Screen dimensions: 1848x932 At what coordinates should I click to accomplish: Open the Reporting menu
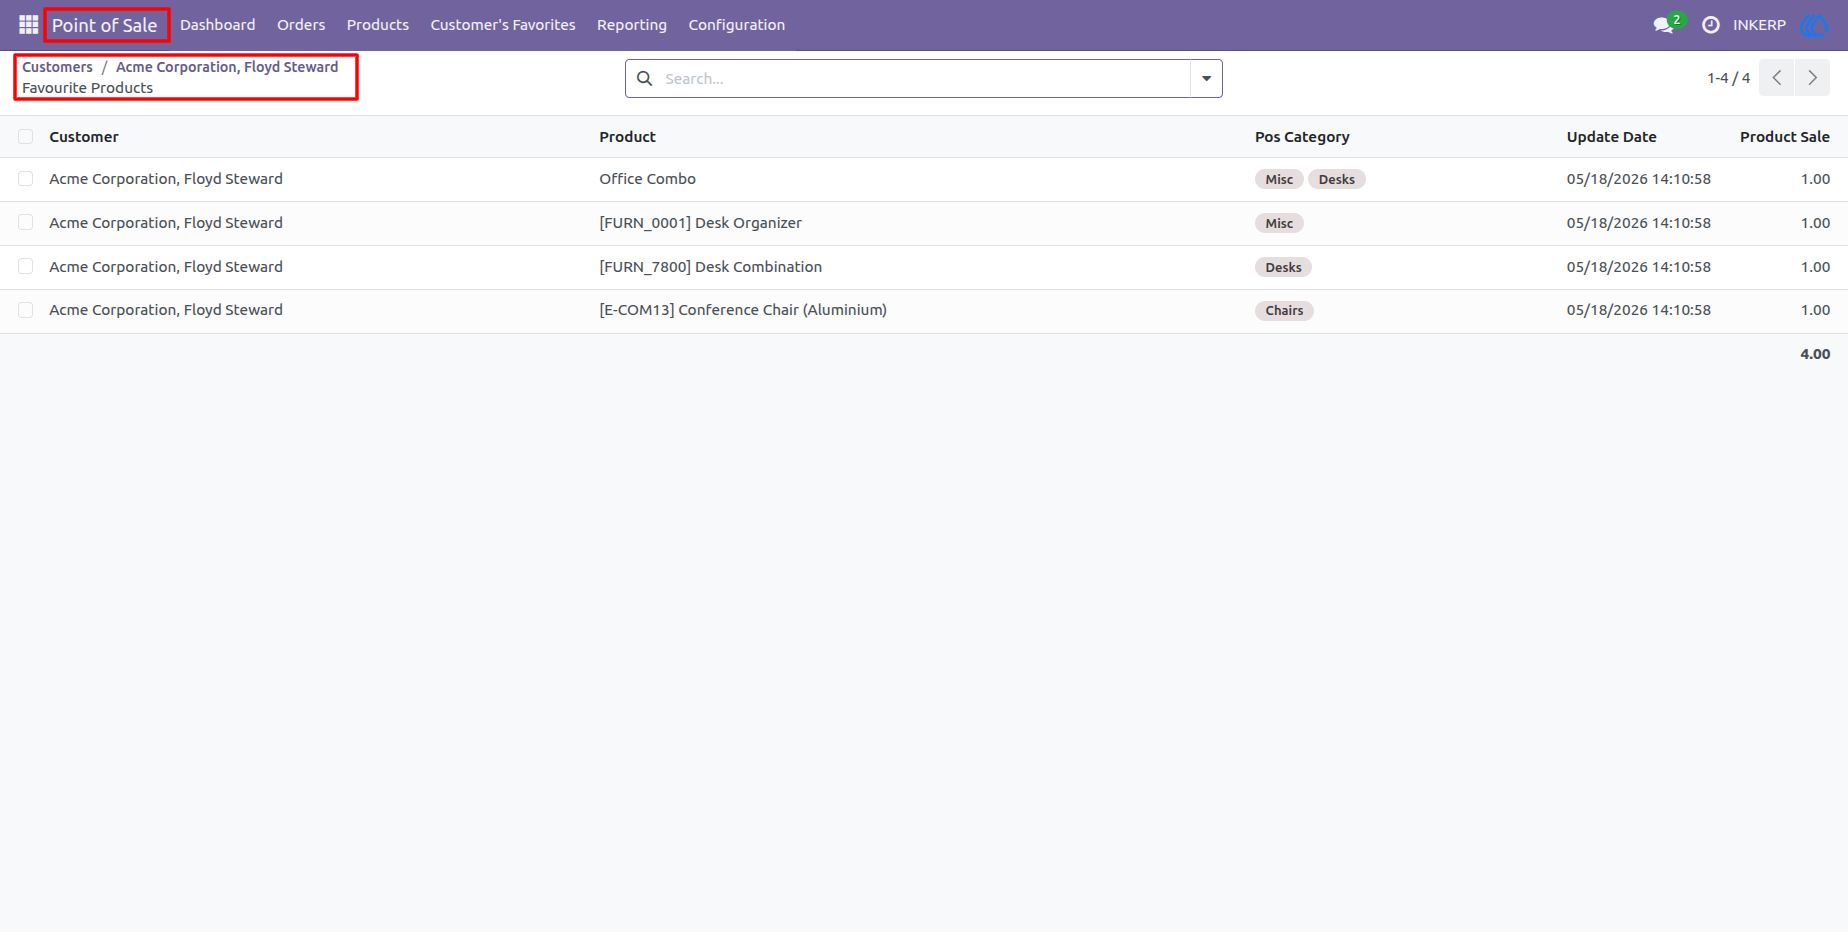[632, 25]
